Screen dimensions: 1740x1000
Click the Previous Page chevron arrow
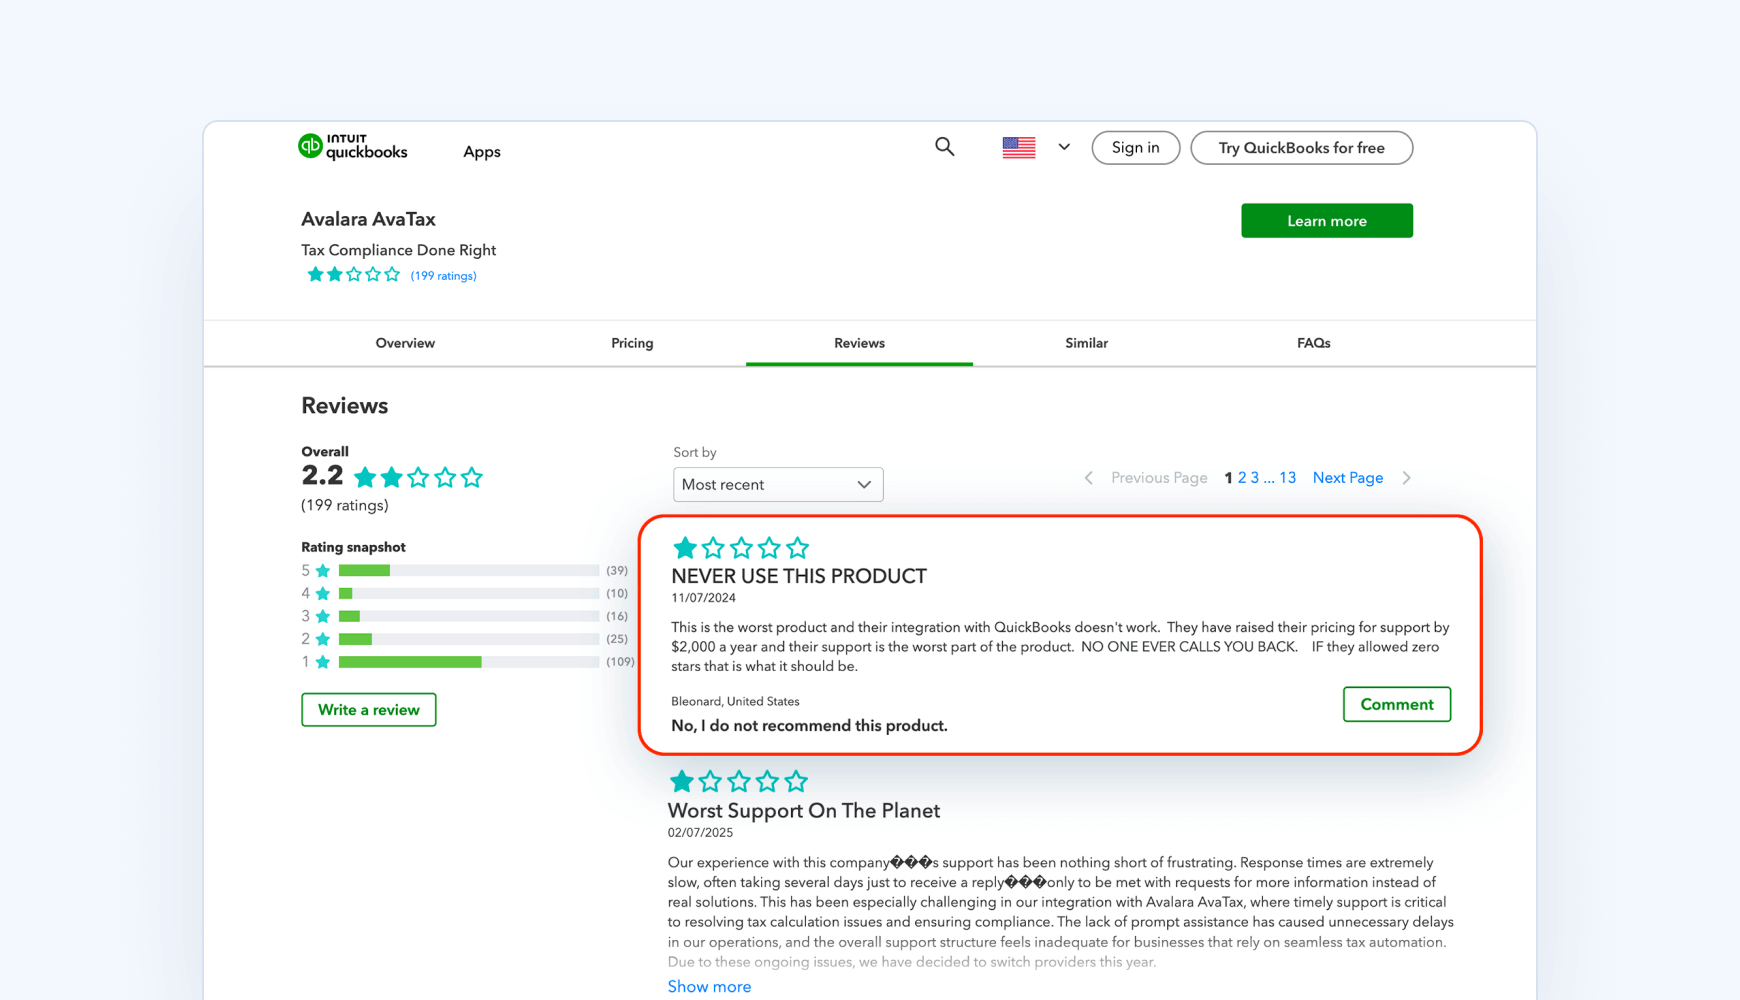pyautogui.click(x=1089, y=478)
